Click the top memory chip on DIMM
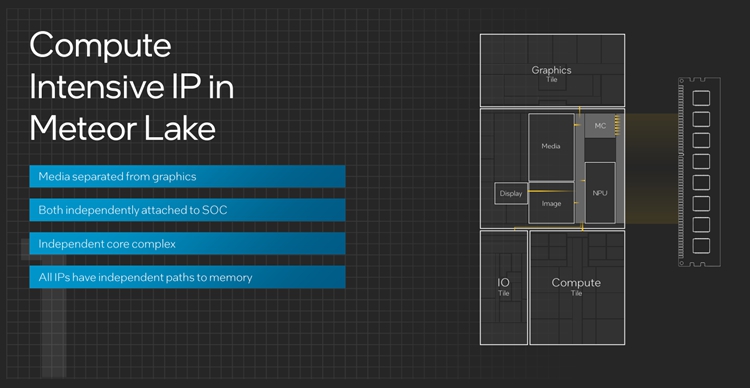This screenshot has width=750, height=388. (701, 98)
